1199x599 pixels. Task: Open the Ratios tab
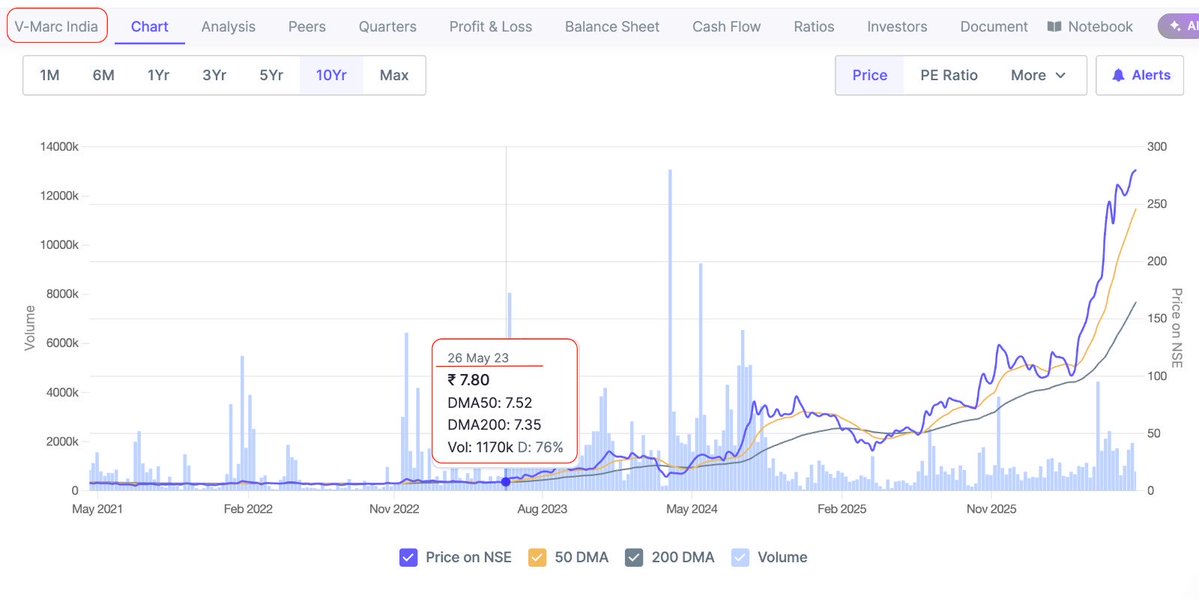coord(814,27)
